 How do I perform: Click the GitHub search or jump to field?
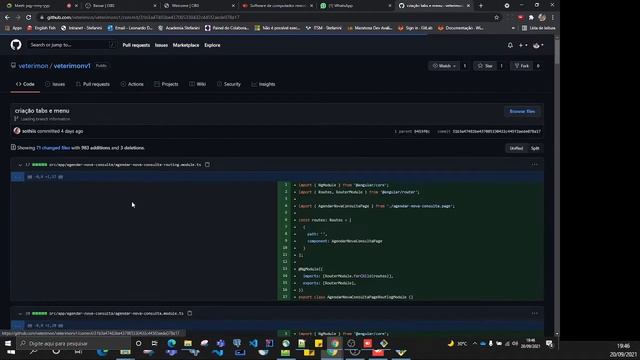72,45
